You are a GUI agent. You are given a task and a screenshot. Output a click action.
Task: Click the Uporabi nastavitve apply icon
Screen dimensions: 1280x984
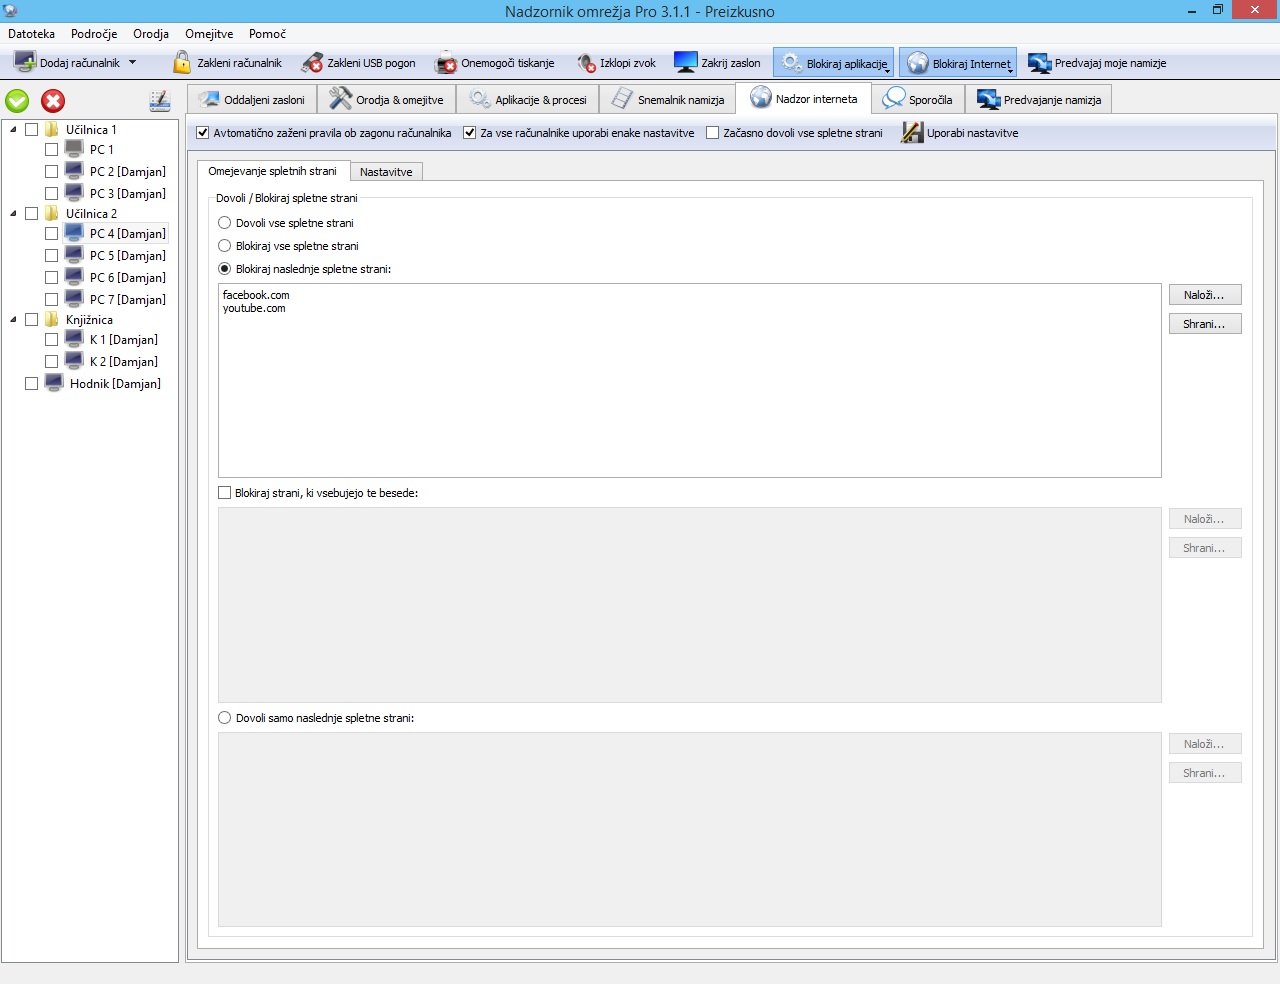(911, 133)
